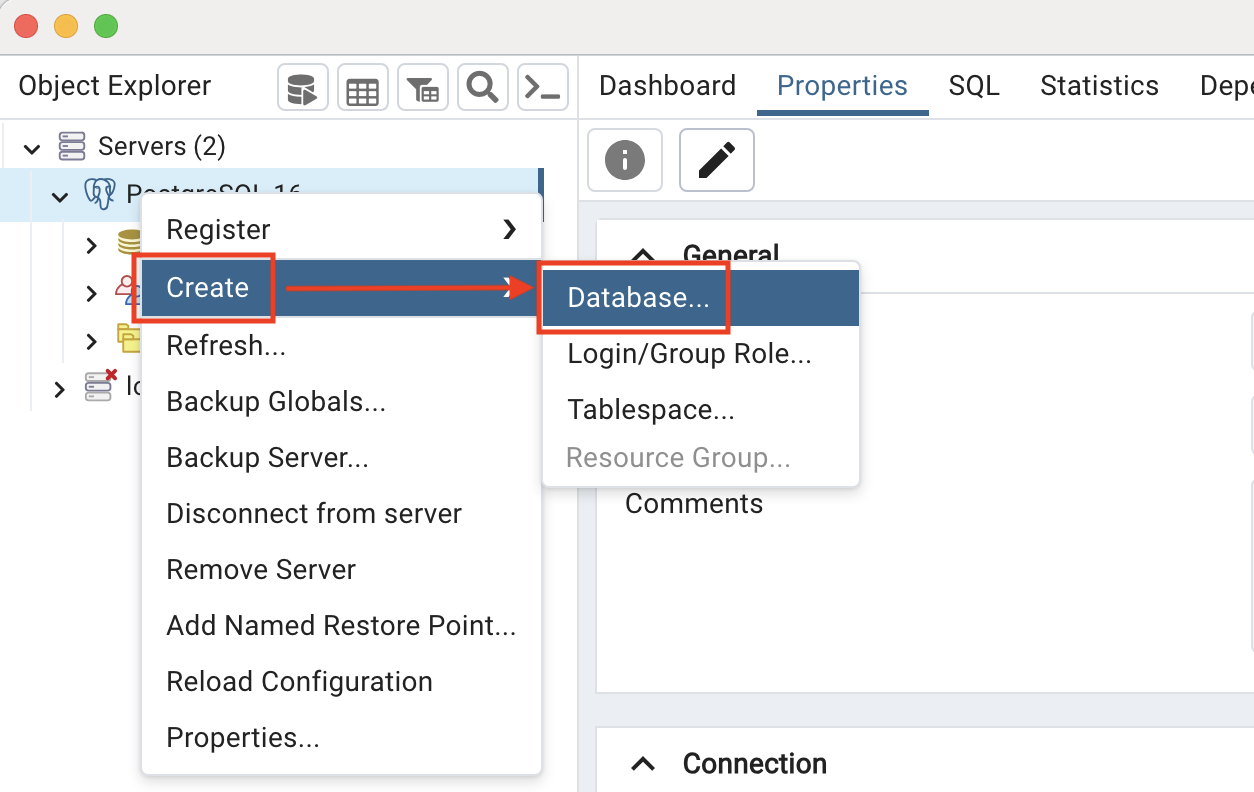This screenshot has height=792, width=1254.
Task: Click the info icon button in Properties
Action: click(625, 160)
